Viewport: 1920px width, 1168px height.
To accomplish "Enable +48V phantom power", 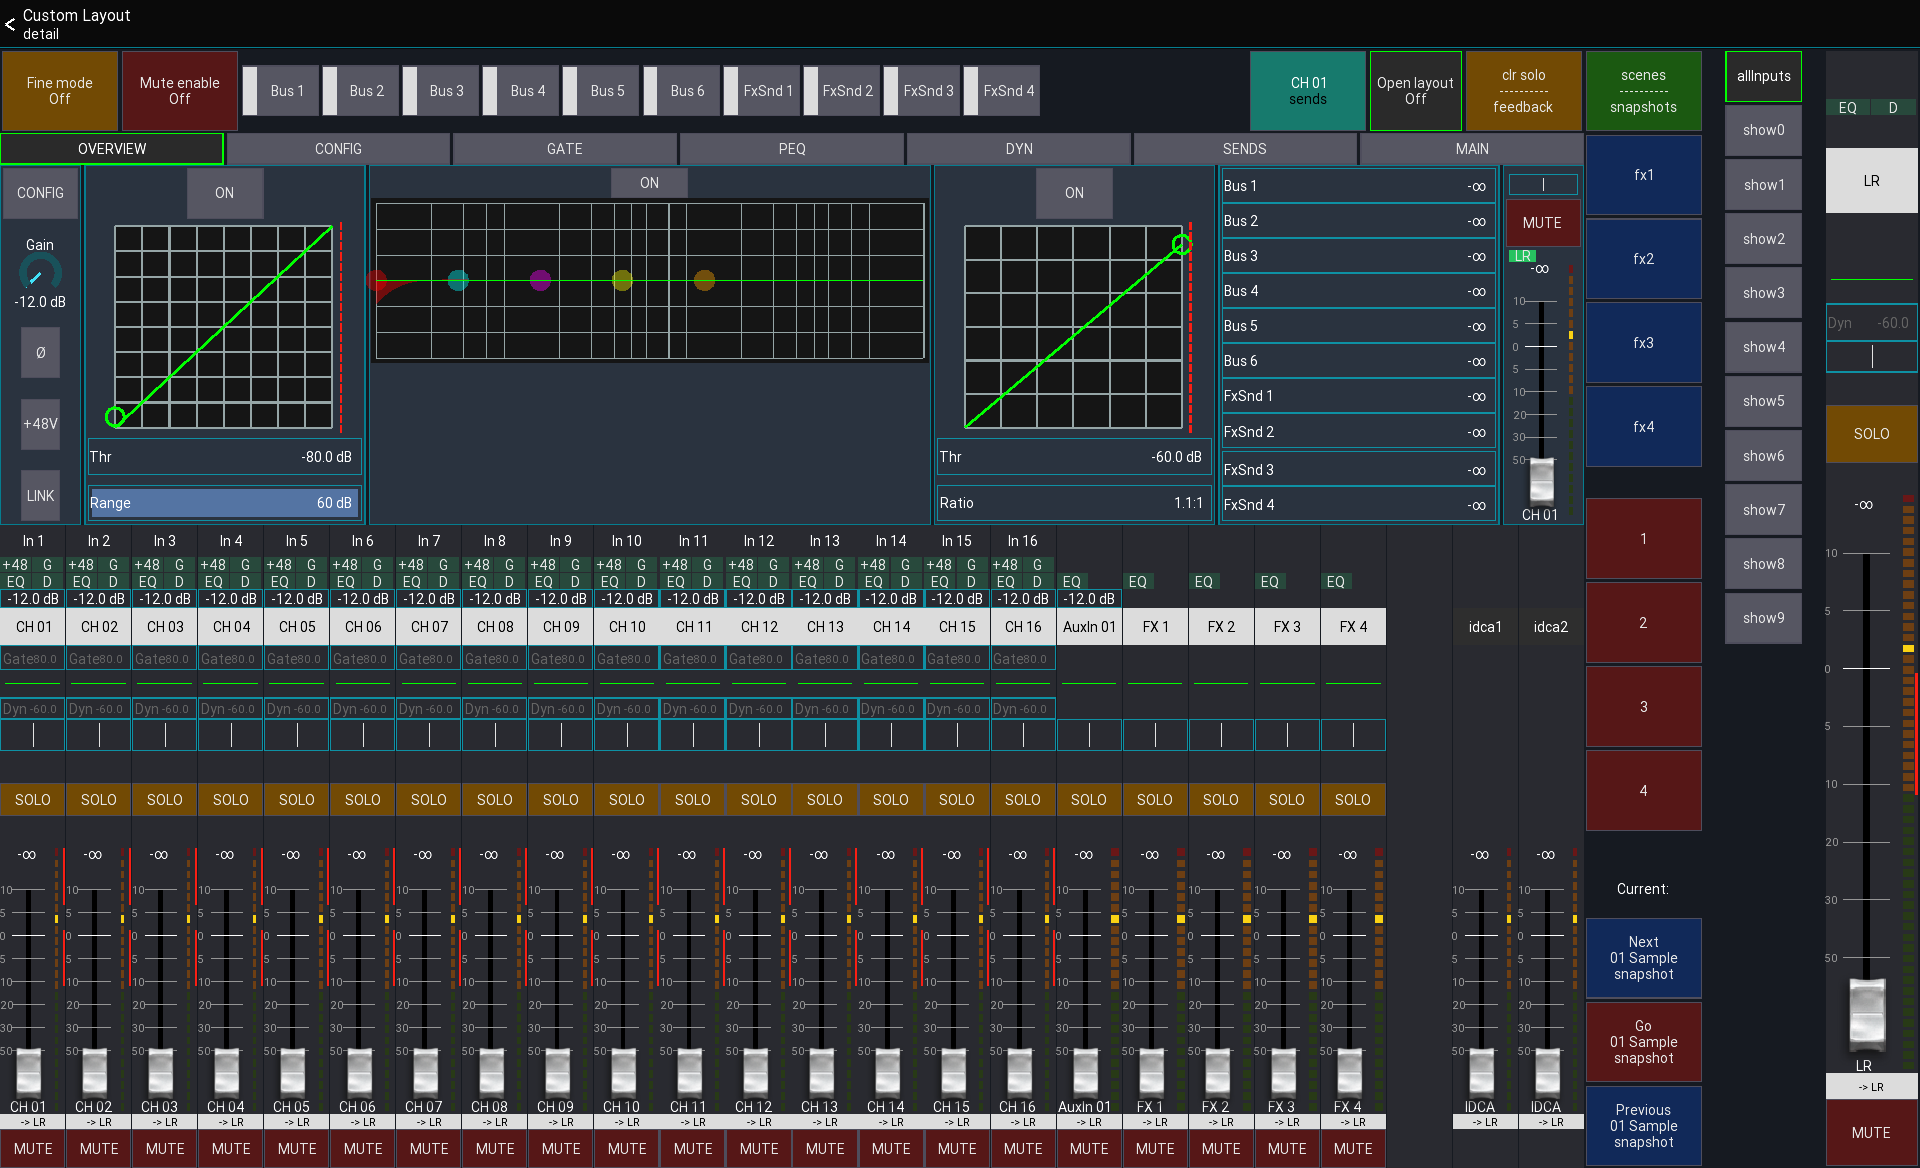I will pos(39,424).
